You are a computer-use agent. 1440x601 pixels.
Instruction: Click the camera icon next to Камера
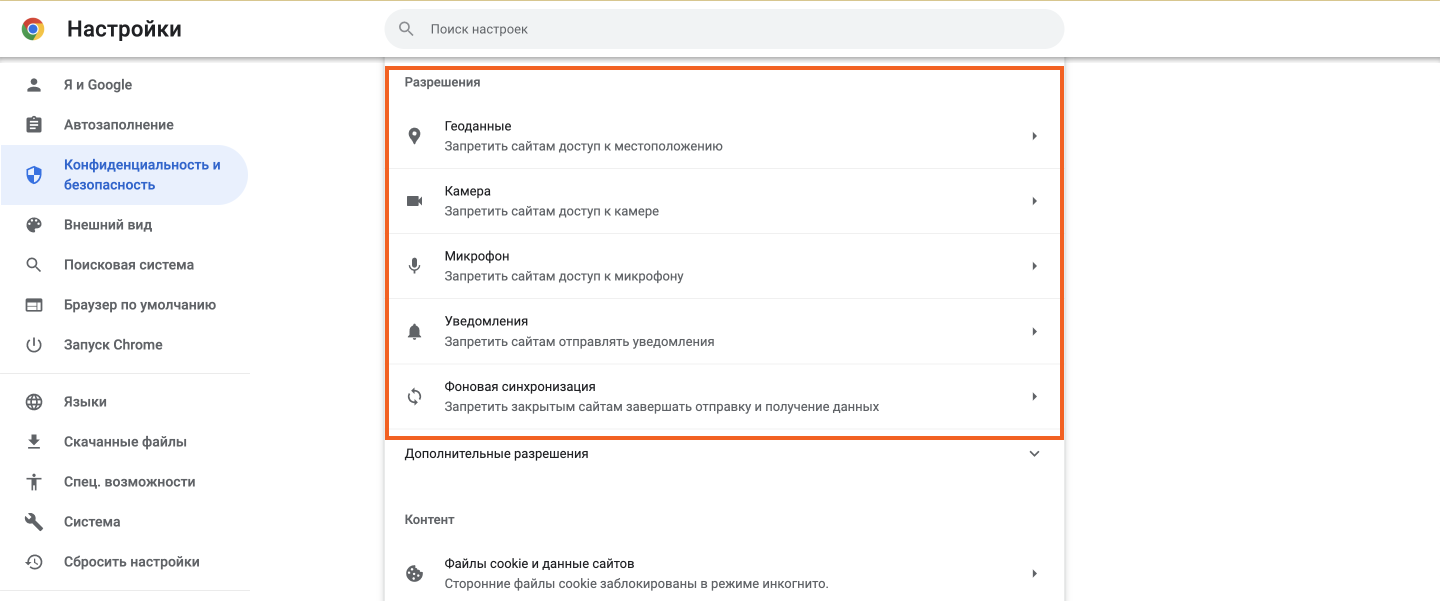click(415, 200)
